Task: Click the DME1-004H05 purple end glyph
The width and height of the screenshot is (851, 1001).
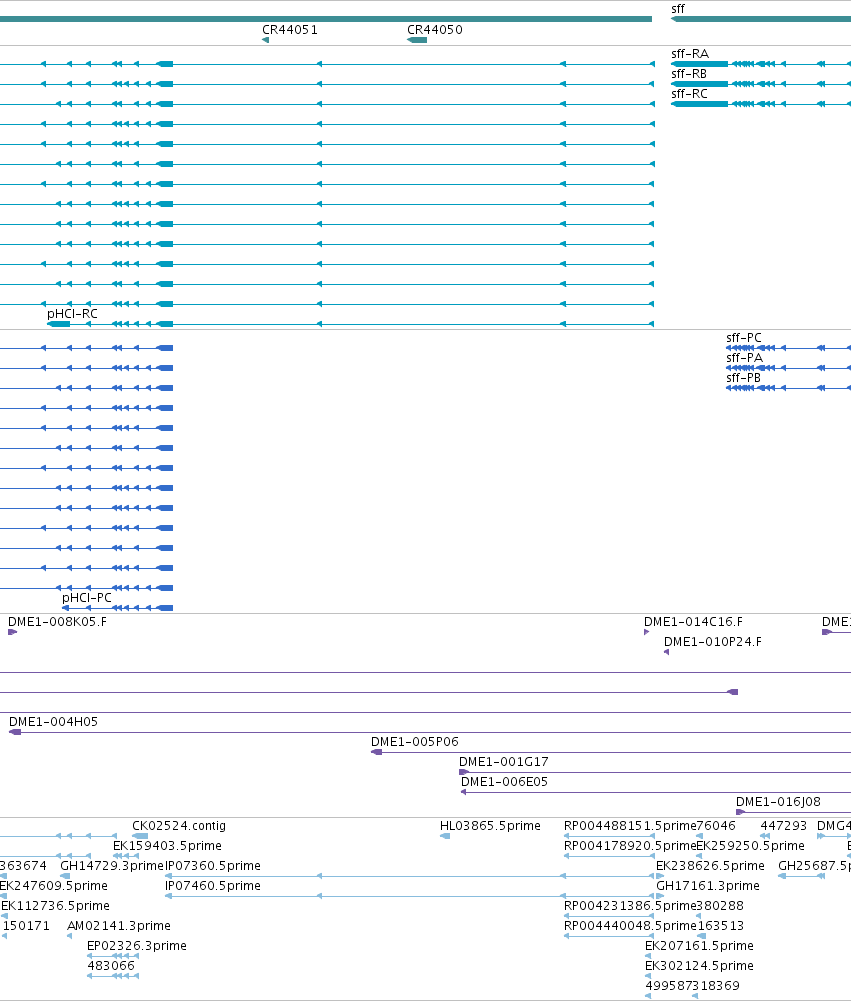Action: (x=15, y=732)
